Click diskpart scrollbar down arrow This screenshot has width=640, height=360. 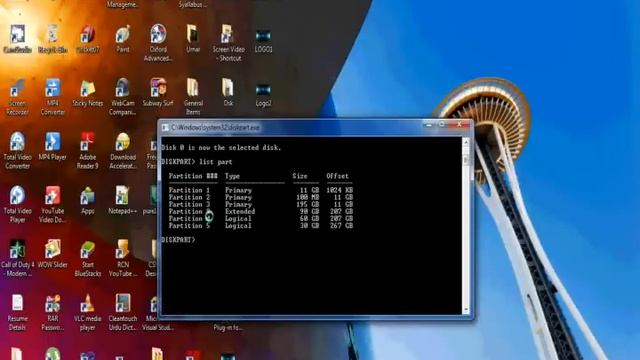coord(466,311)
